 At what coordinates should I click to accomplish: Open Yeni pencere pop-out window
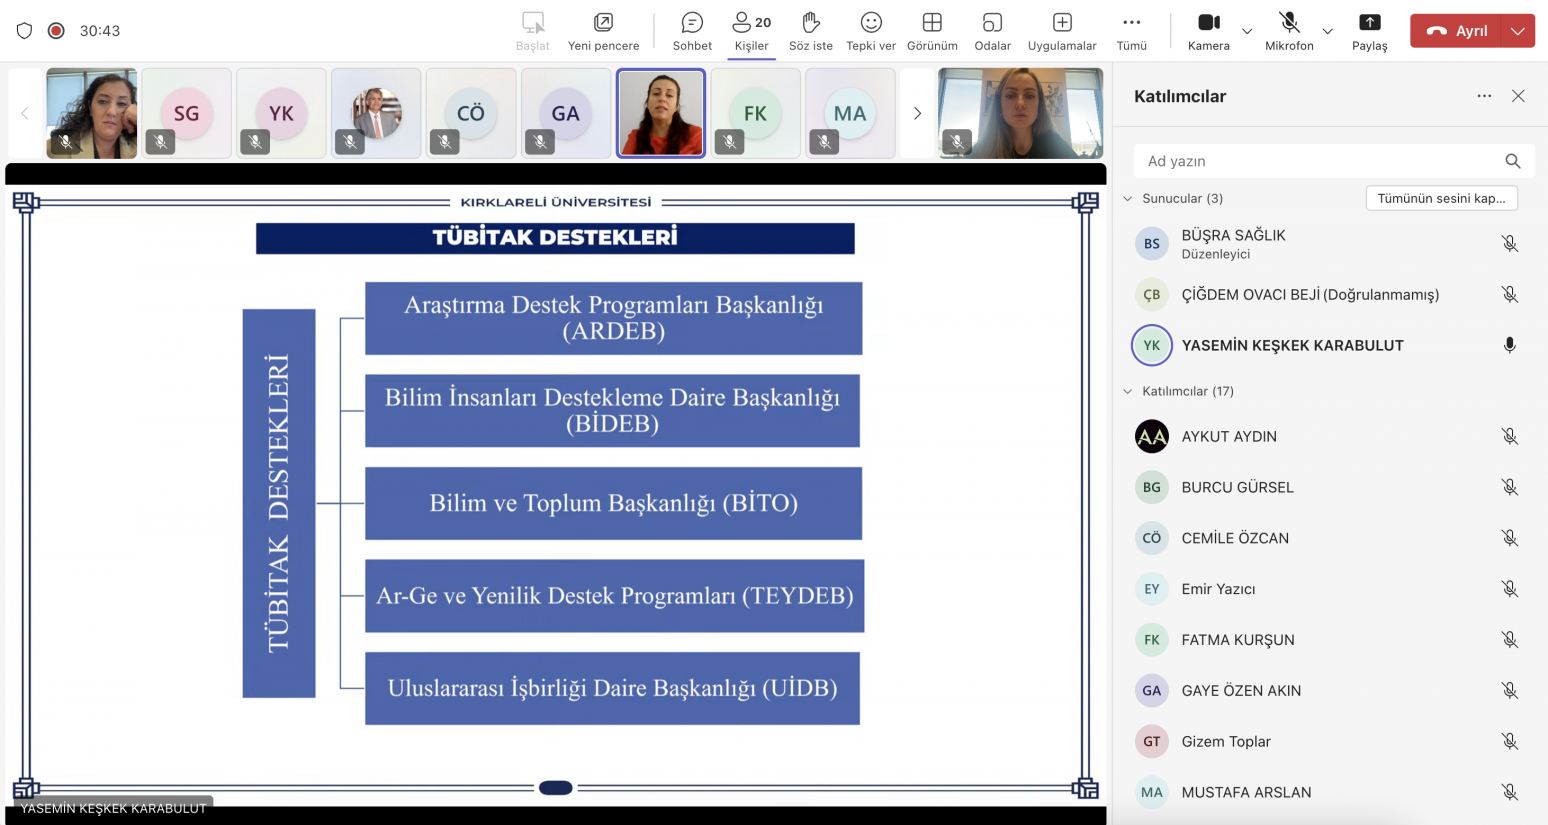(603, 31)
